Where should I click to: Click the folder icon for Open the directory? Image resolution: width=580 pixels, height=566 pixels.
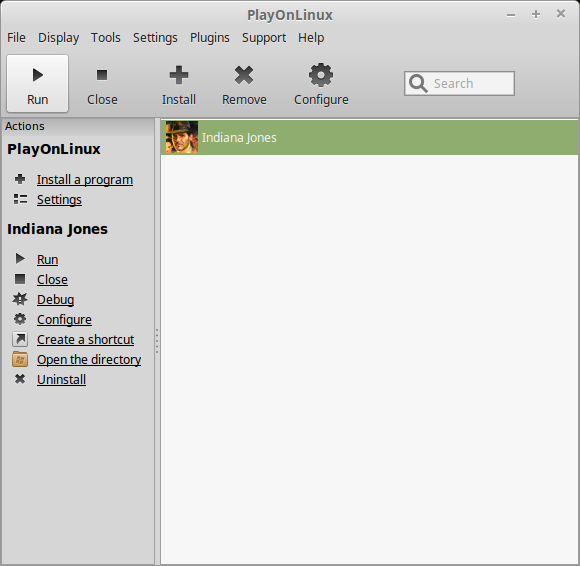[20, 359]
